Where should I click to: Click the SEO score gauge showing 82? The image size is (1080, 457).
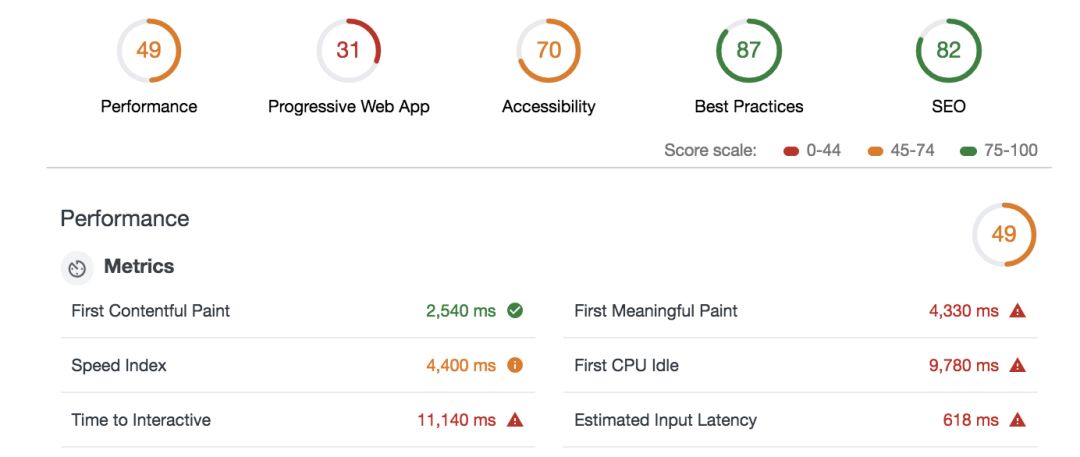click(x=948, y=50)
